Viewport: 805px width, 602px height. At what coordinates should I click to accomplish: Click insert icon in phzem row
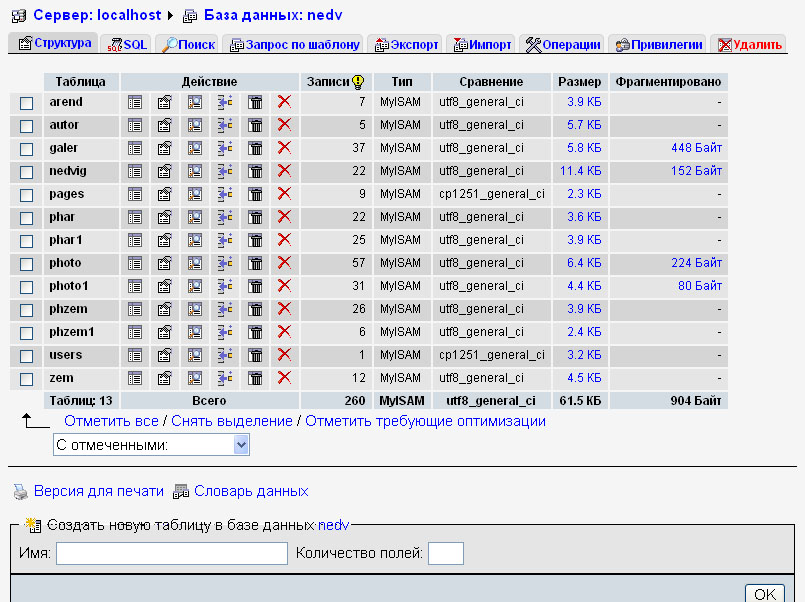tap(225, 309)
